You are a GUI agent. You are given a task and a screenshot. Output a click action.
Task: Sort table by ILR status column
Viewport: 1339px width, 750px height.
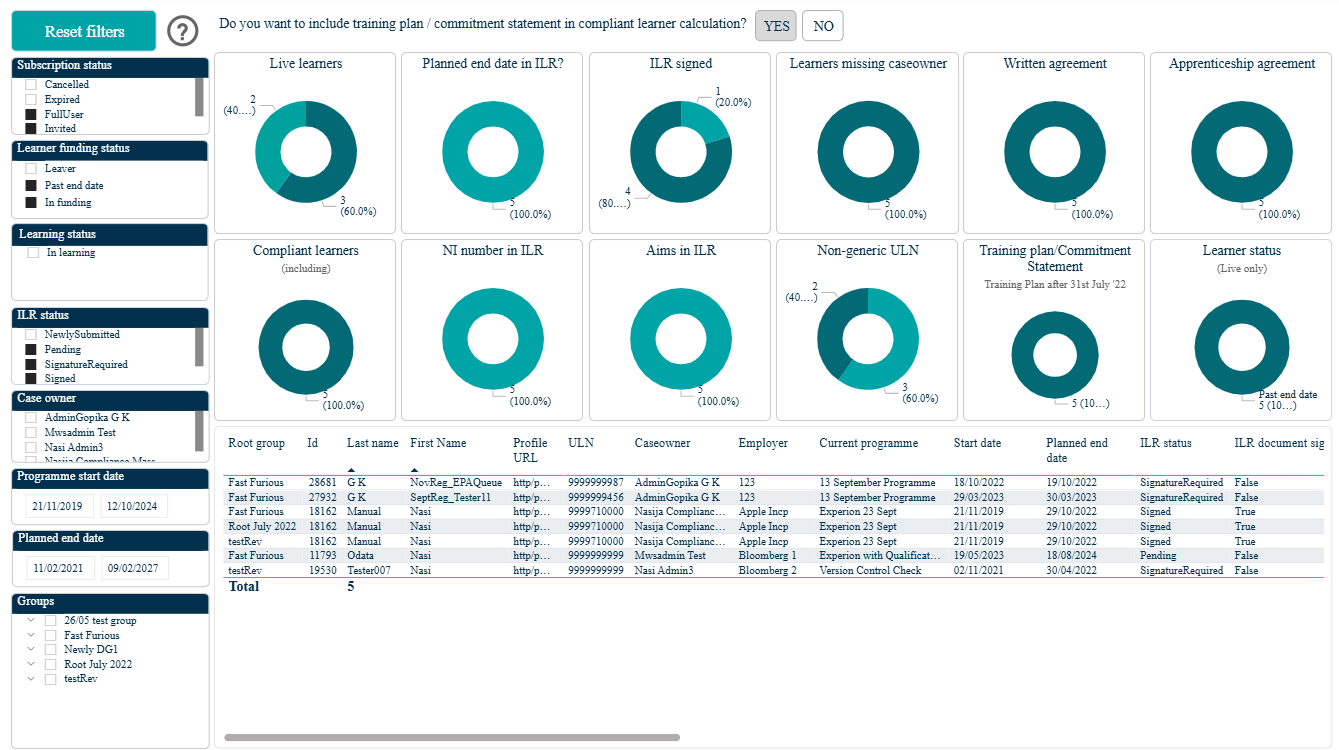tap(1166, 443)
